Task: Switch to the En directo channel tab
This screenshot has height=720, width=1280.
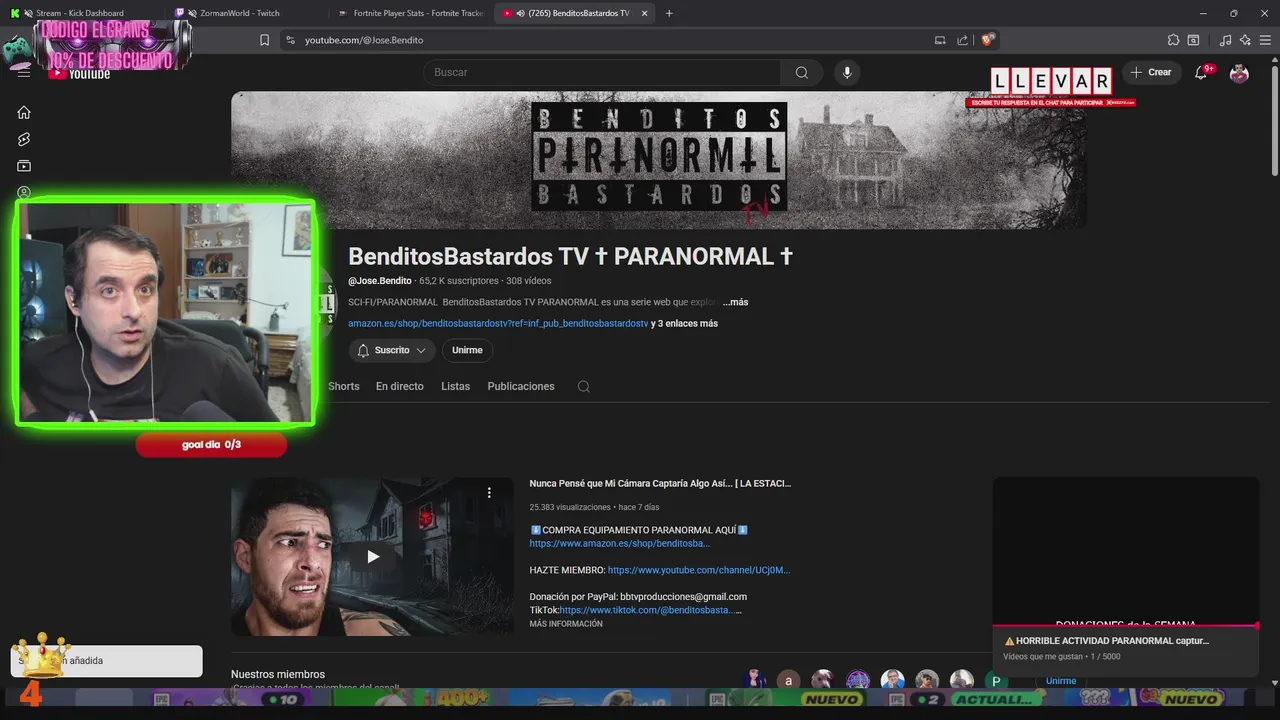Action: [400, 386]
